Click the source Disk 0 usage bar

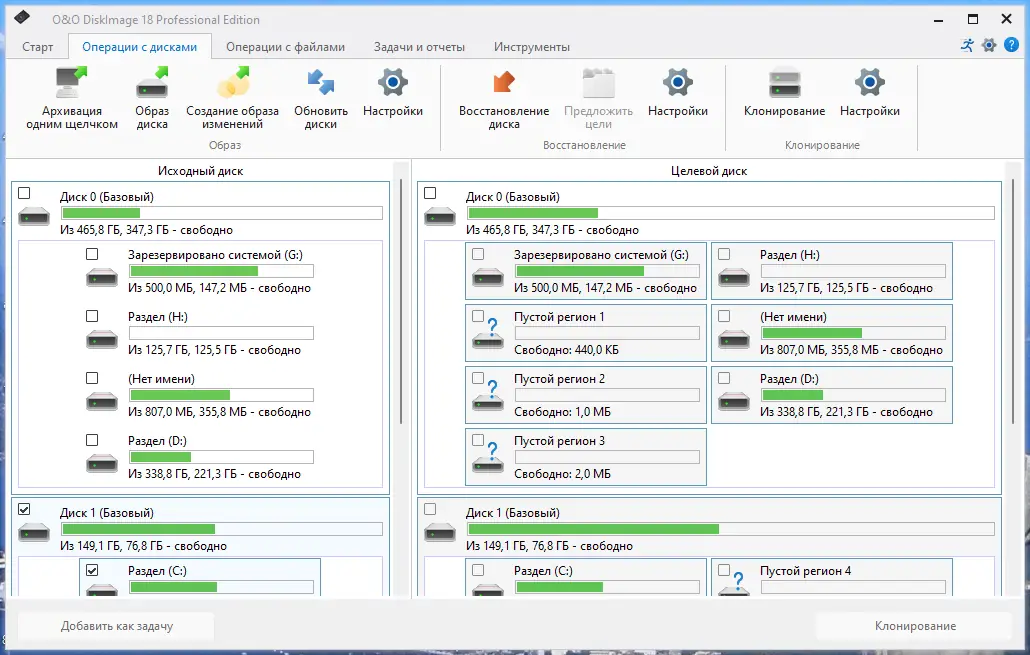(222, 213)
